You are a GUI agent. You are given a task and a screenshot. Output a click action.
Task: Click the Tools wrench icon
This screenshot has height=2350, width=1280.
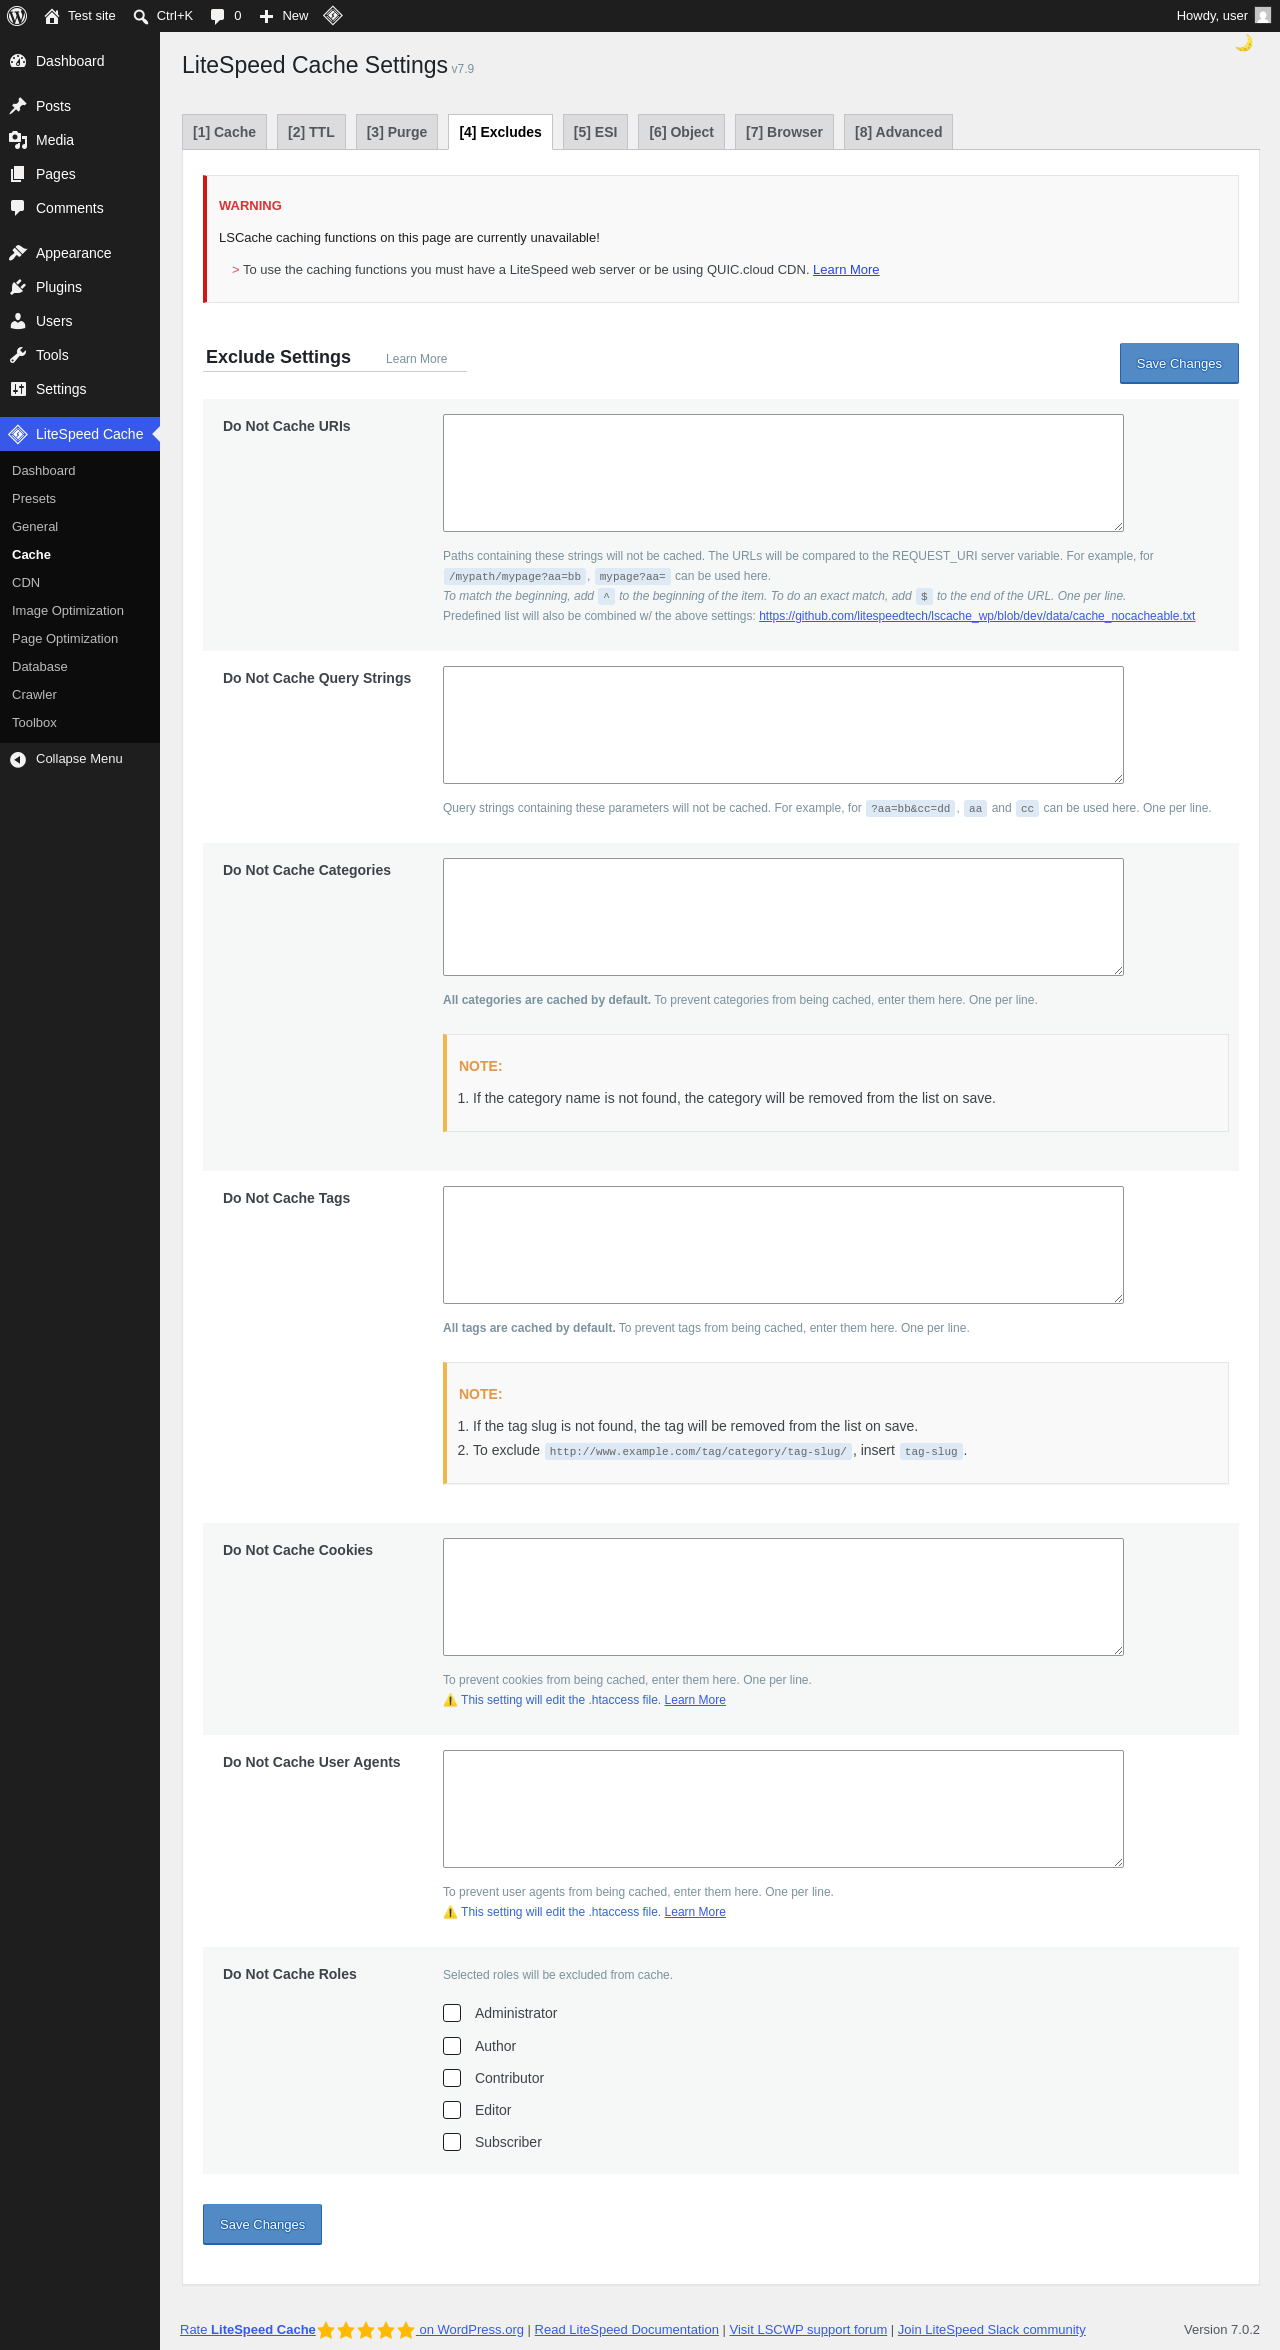tap(18, 355)
